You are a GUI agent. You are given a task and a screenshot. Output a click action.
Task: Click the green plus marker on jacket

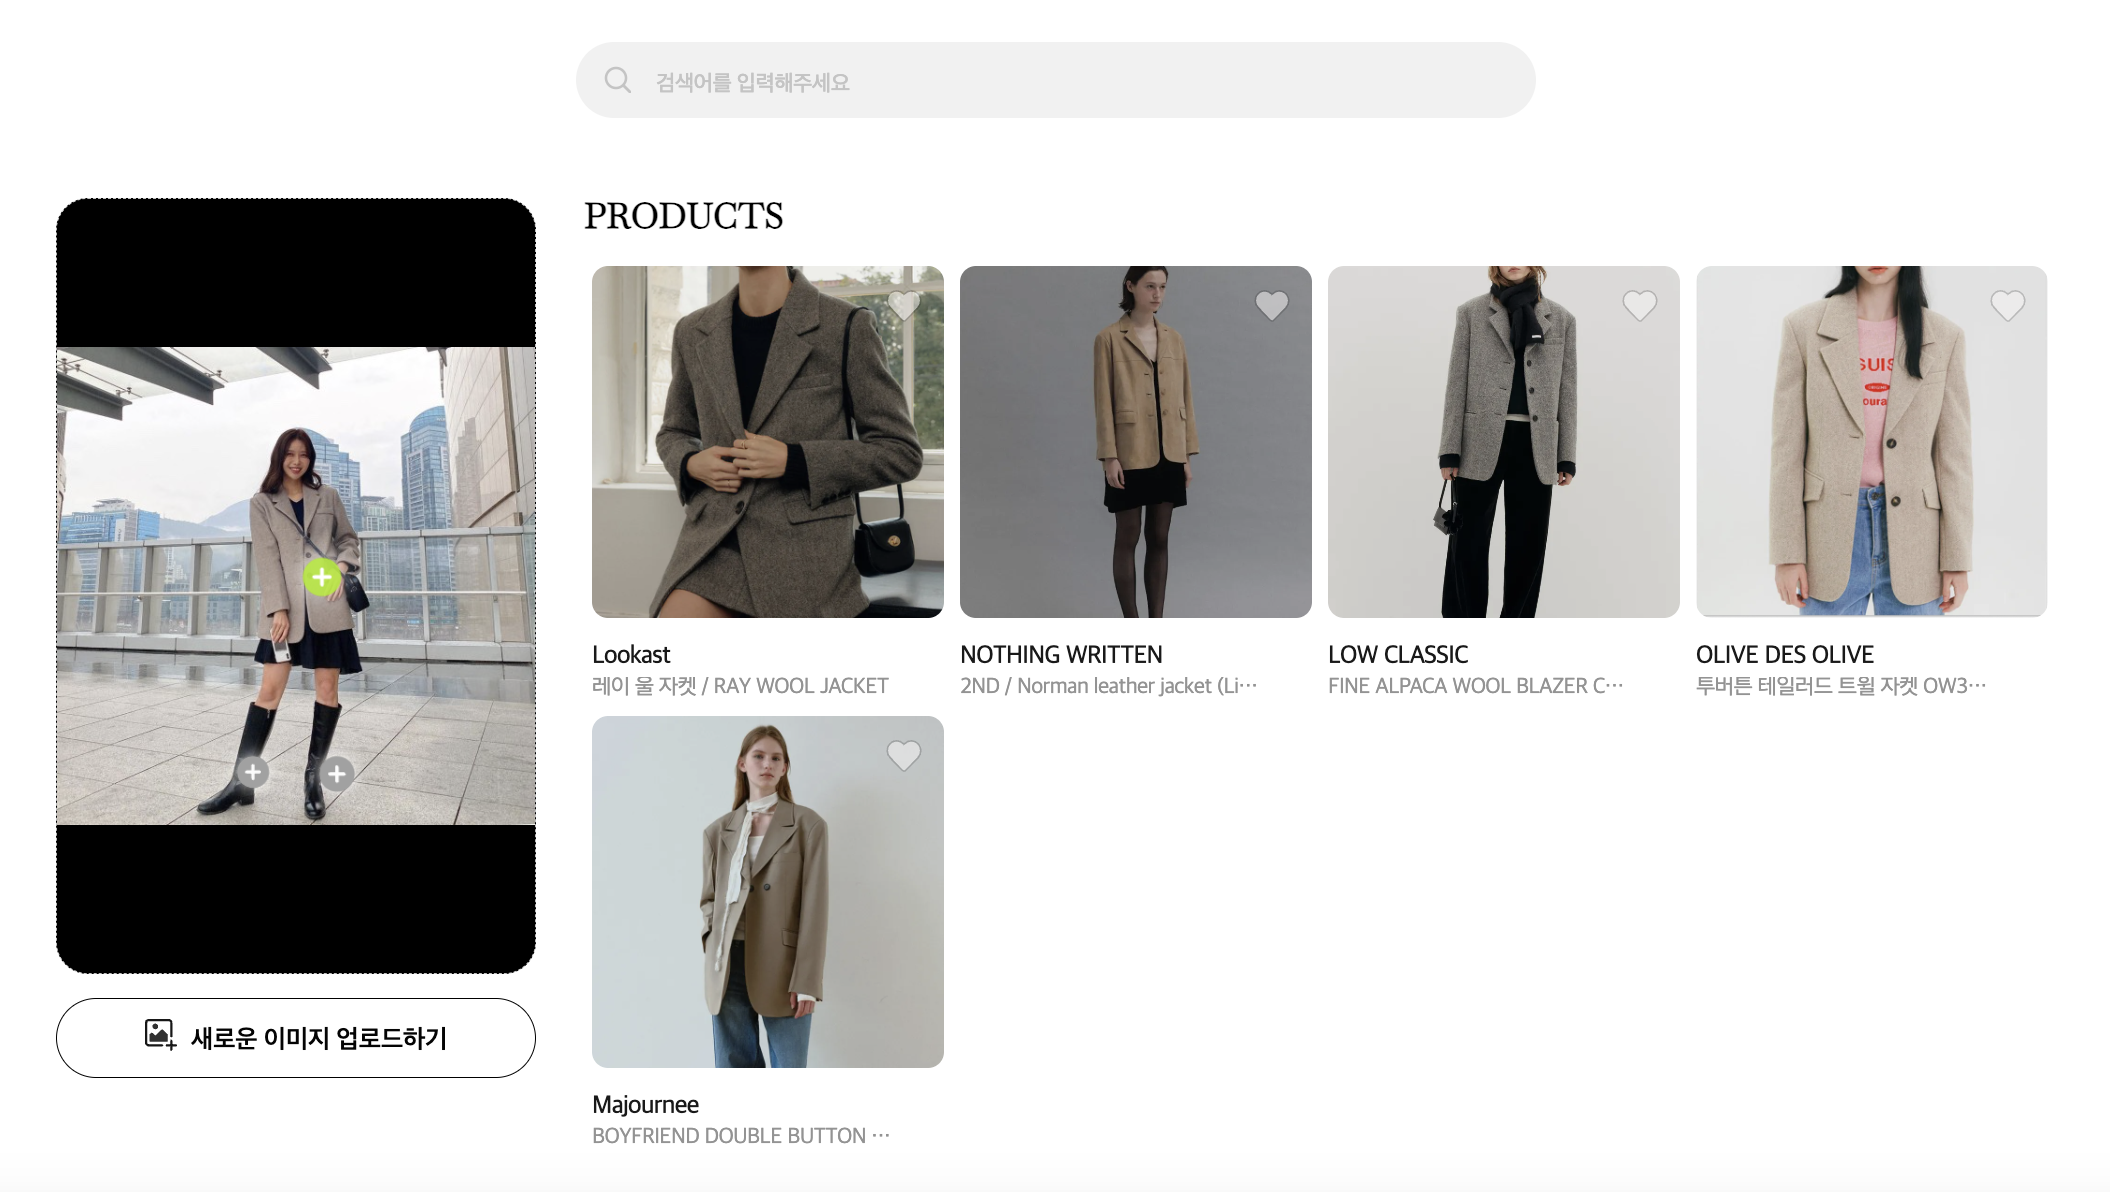click(321, 577)
